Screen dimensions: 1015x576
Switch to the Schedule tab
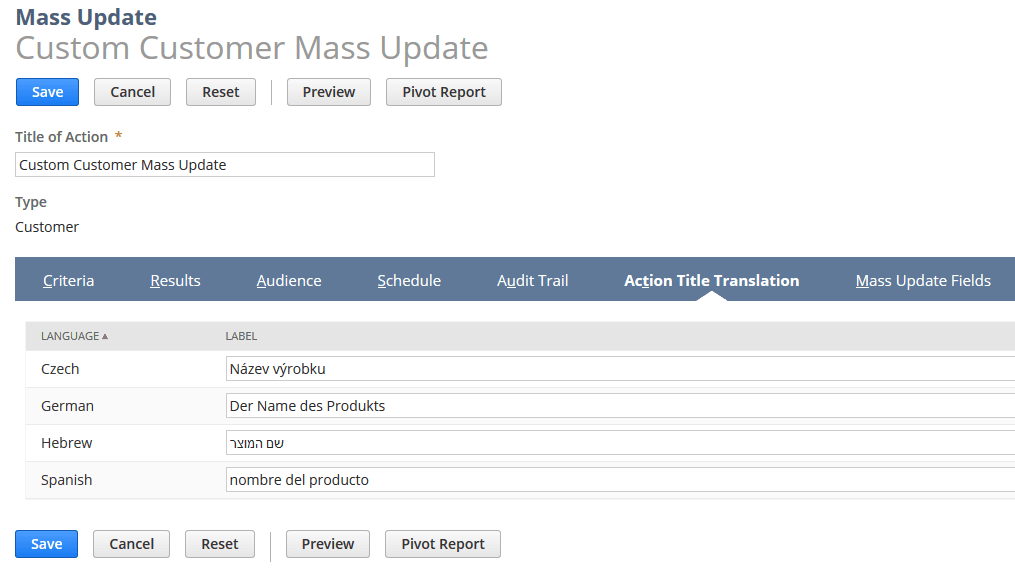pyautogui.click(x=408, y=280)
